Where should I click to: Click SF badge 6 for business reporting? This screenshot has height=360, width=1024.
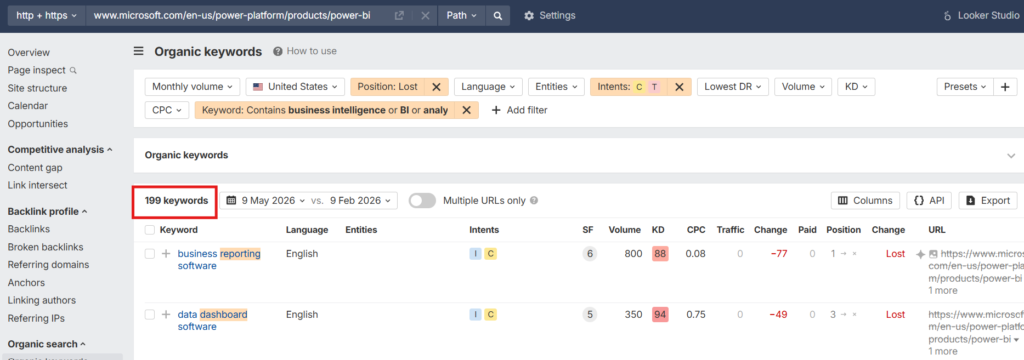pos(590,254)
